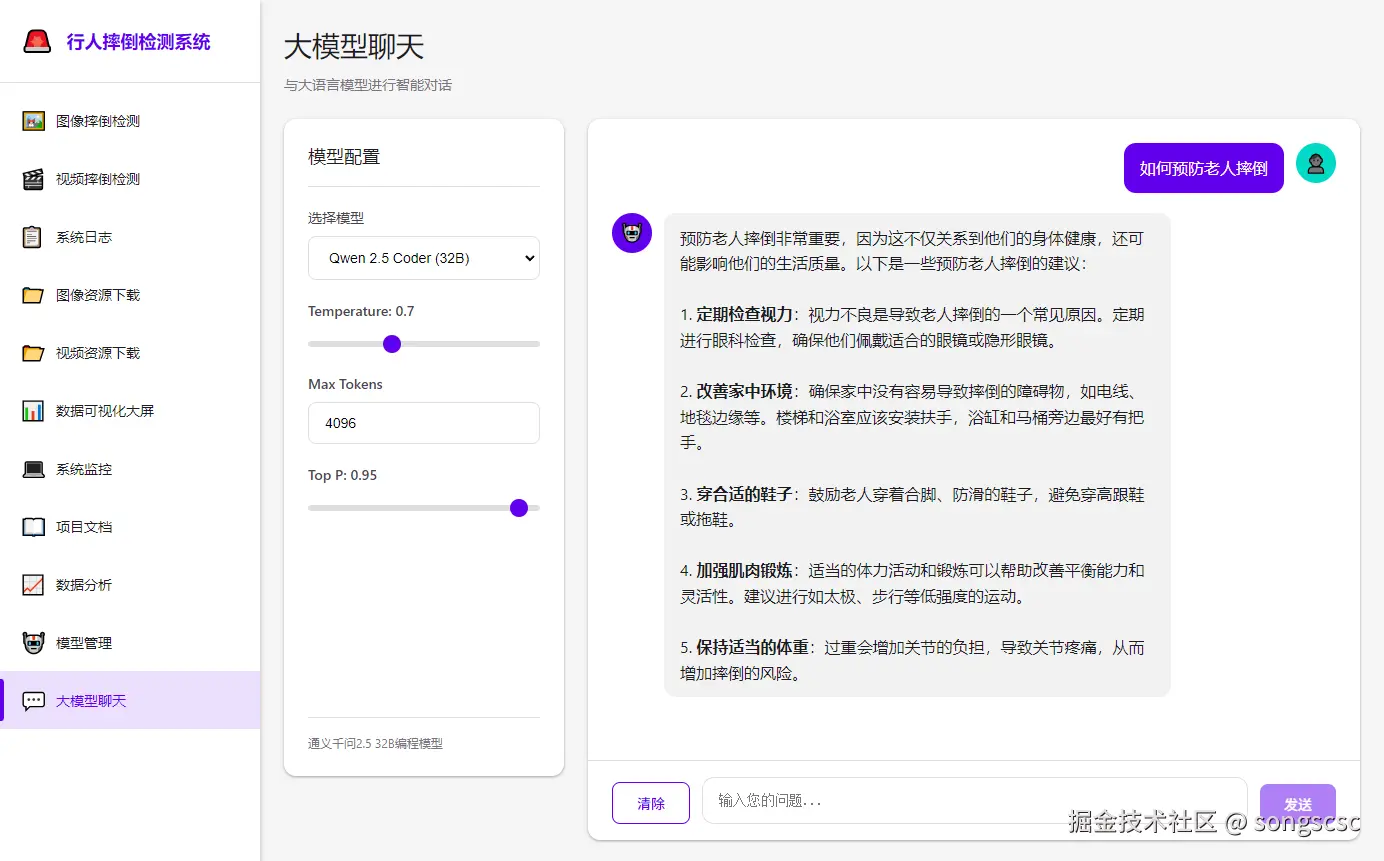The height and width of the screenshot is (861, 1384).
Task: Click the 大模型聊天 chat bubble icon
Action: click(33, 700)
